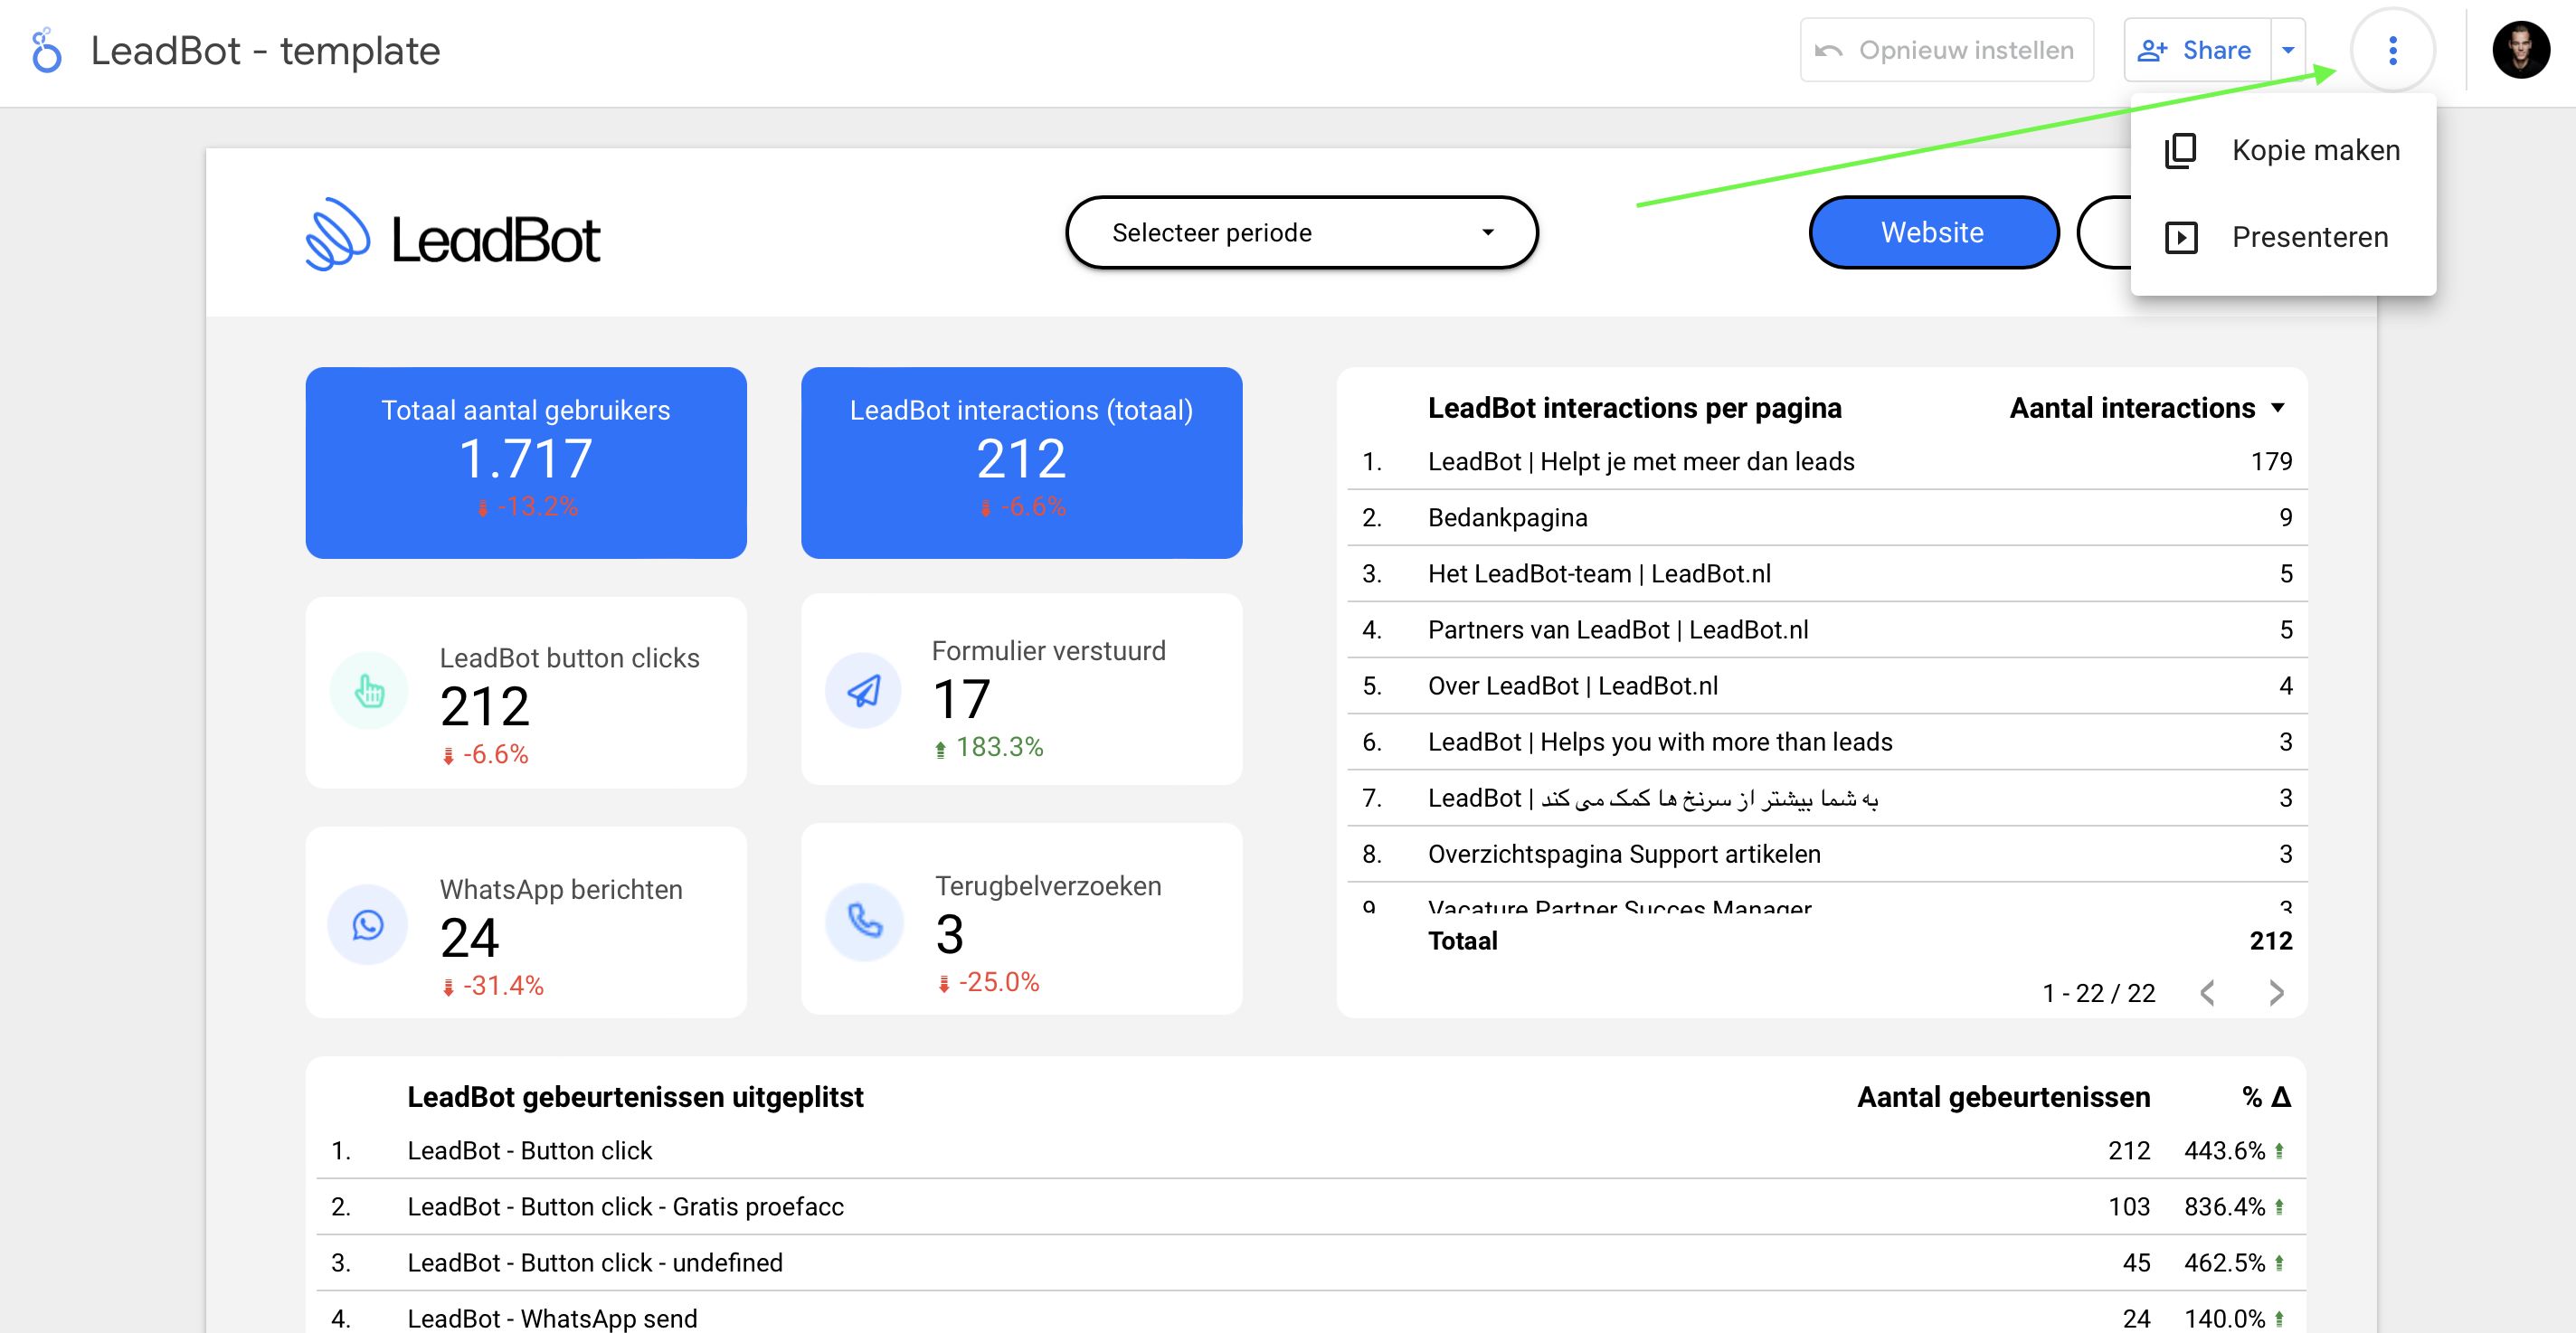This screenshot has height=1333, width=2576.
Task: Go to next table page arrow
Action: tap(2276, 993)
